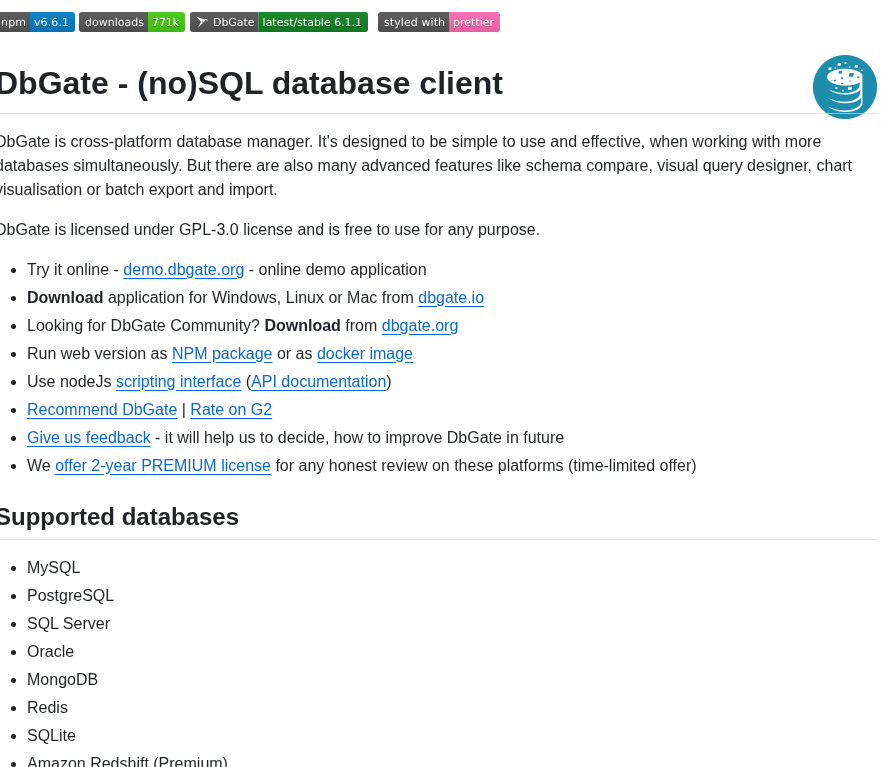The width and height of the screenshot is (881, 767).
Task: Open the demo.dbgate.org link
Action: tap(184, 270)
